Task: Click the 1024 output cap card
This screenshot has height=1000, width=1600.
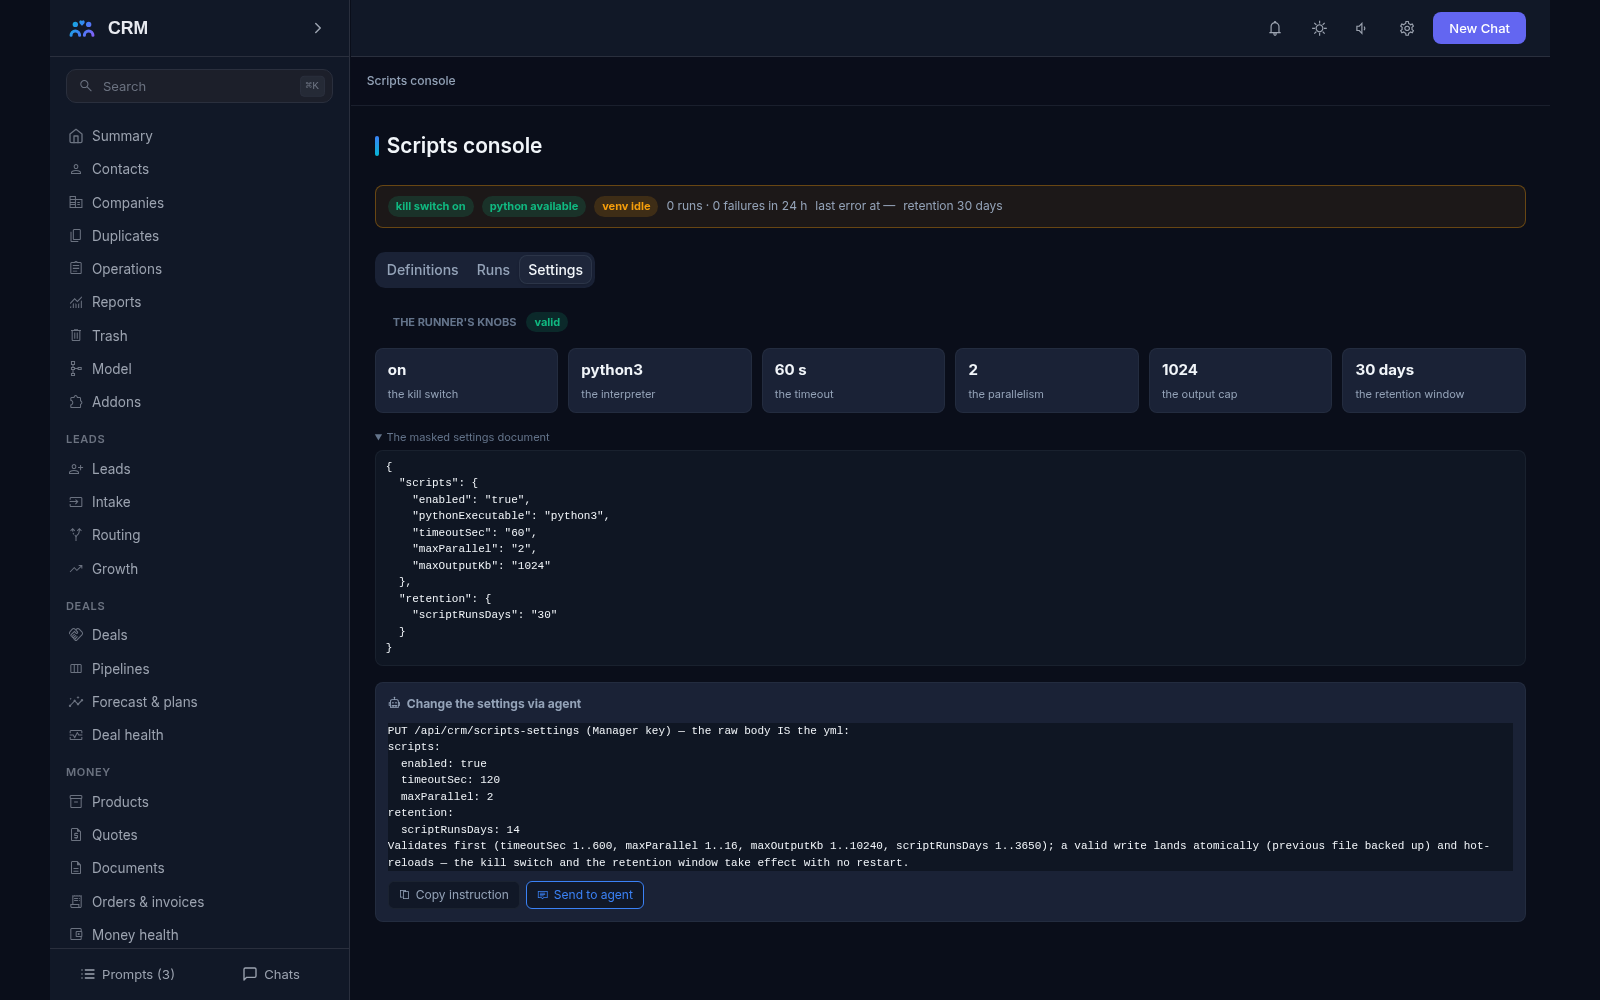Action: (x=1240, y=380)
